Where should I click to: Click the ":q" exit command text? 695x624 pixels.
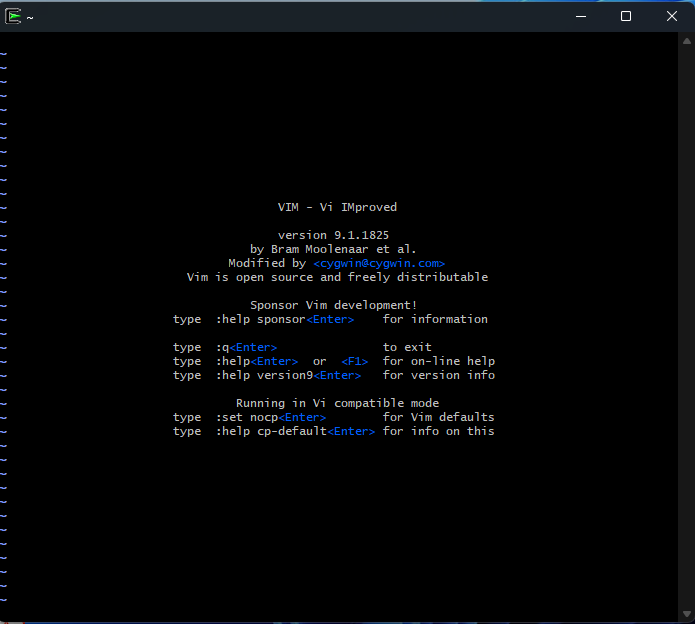click(x=222, y=347)
